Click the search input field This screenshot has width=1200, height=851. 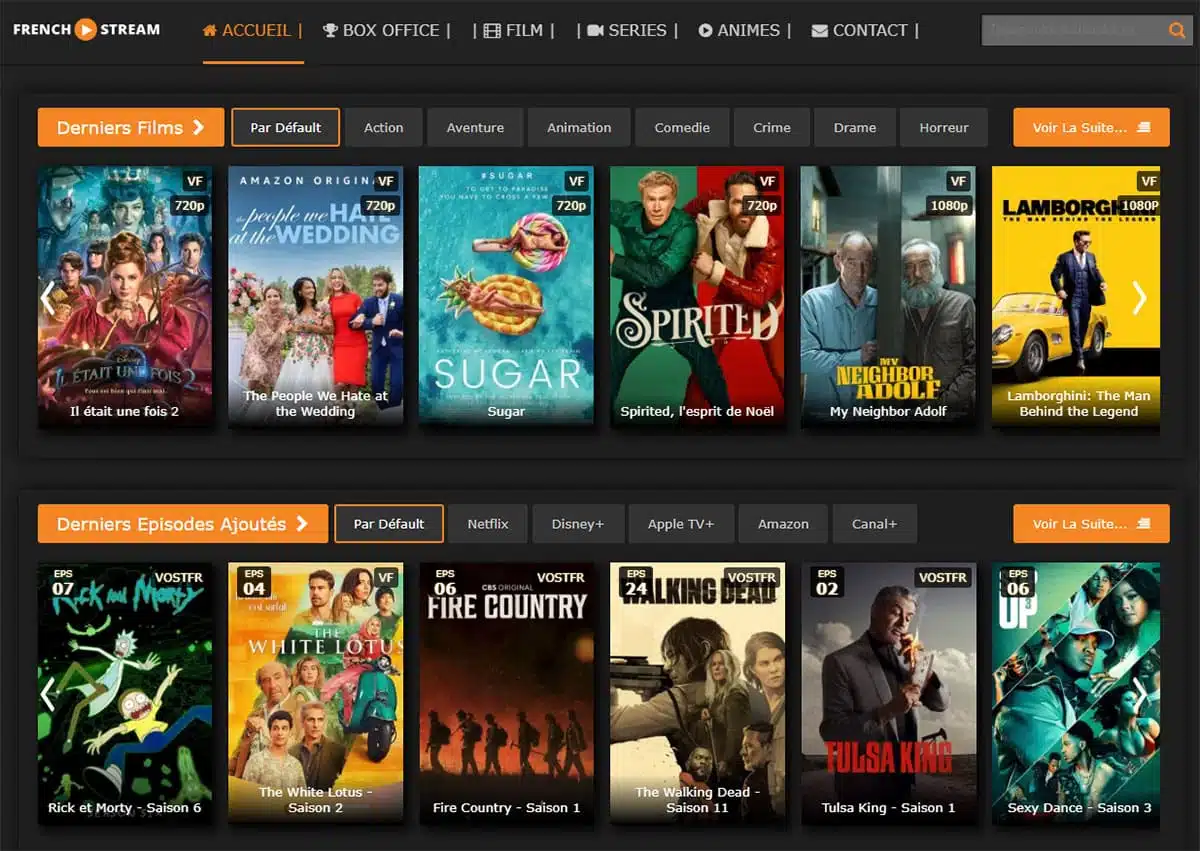click(x=1073, y=31)
